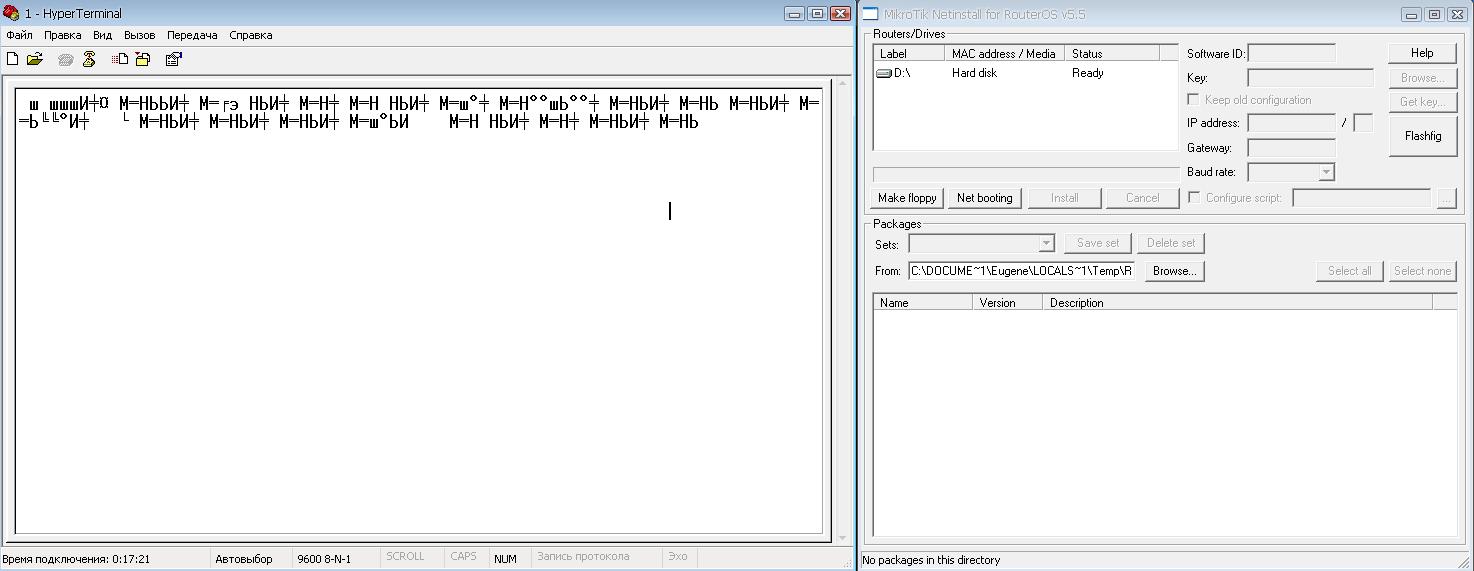Toggle the Keep old configuration checkbox

(x=1193, y=100)
